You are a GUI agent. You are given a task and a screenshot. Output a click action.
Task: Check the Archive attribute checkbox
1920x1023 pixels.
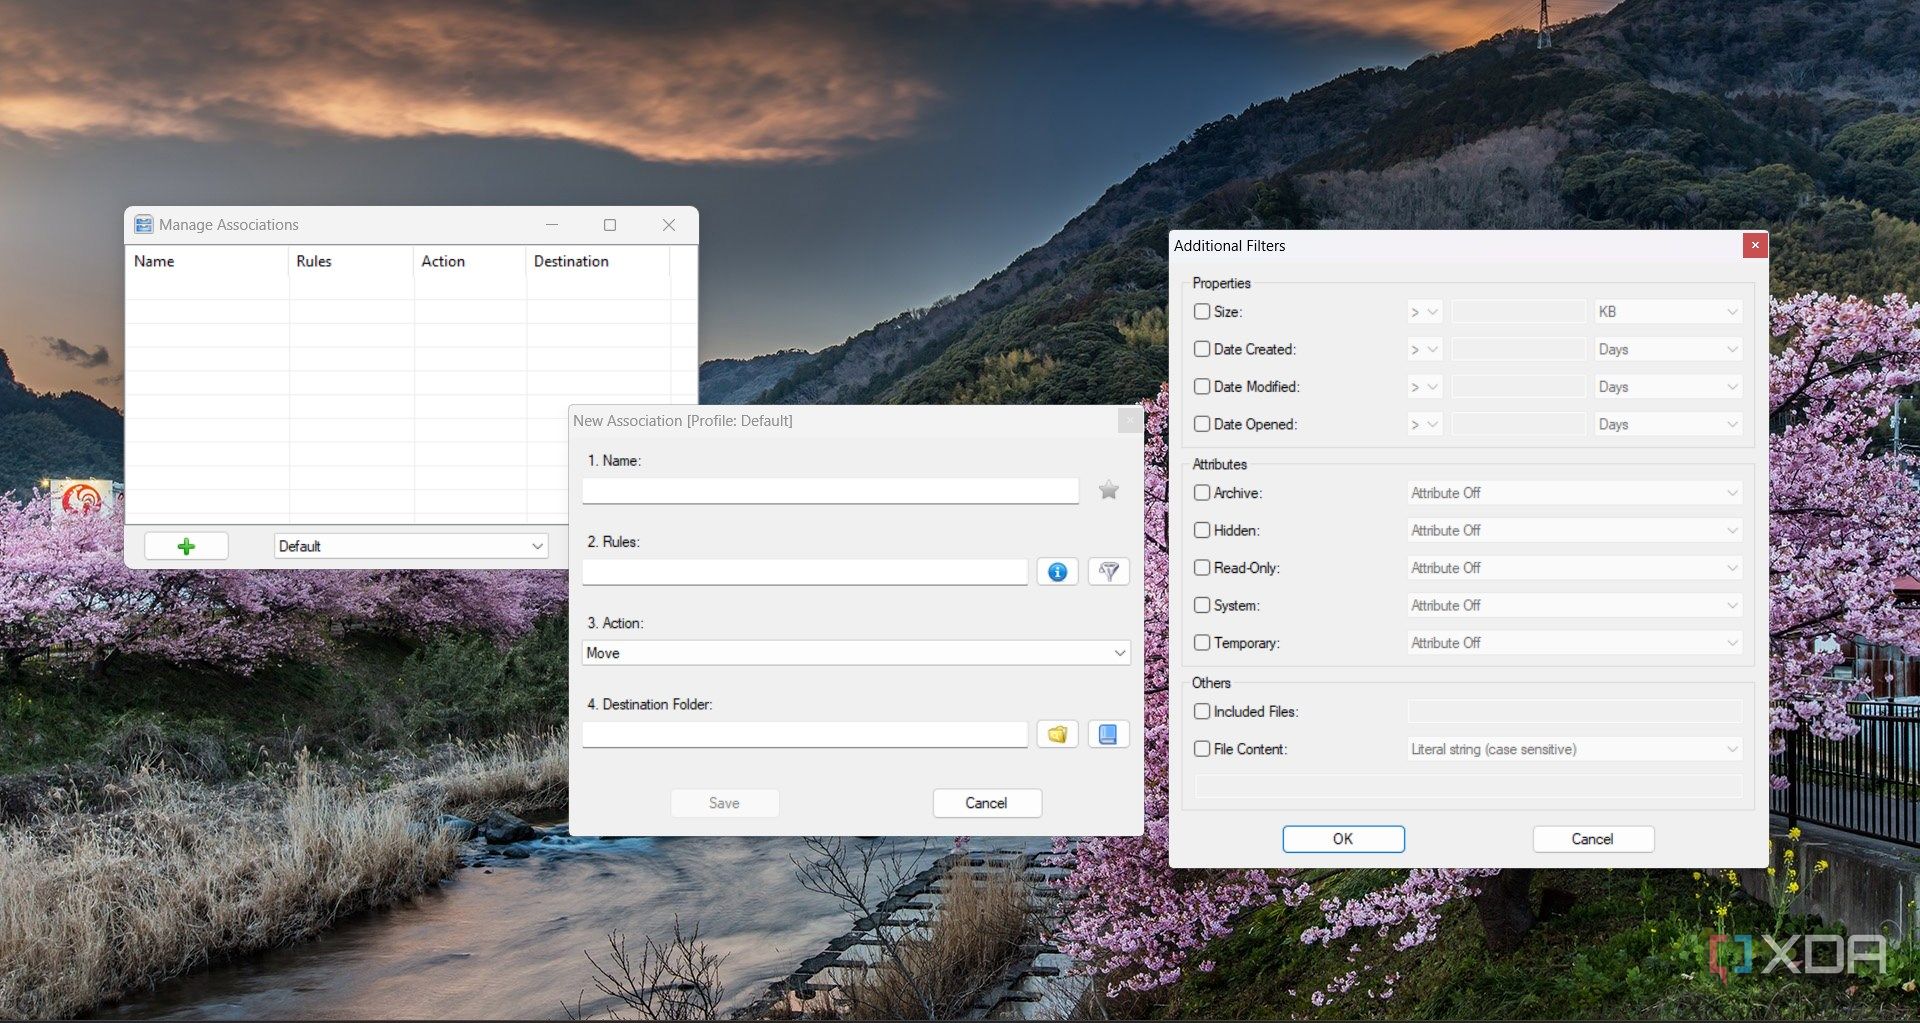(1202, 493)
